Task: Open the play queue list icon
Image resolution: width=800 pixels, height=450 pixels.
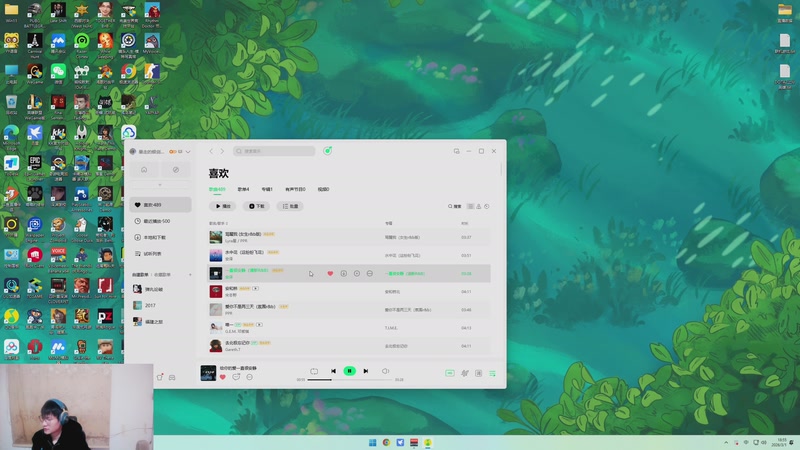Action: click(x=492, y=373)
